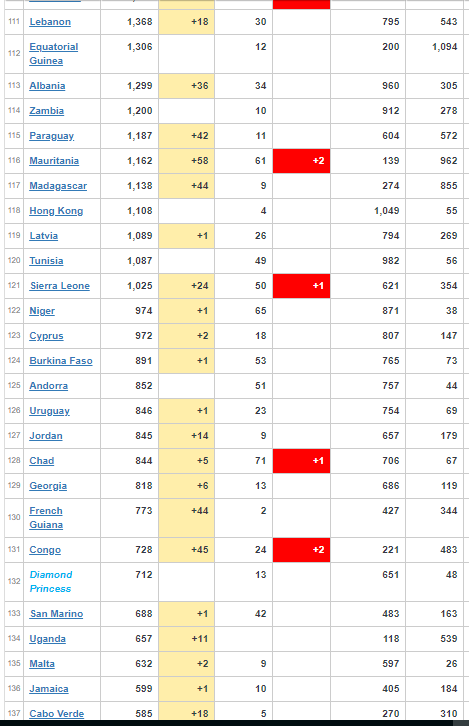Open the Zambia country page
The width and height of the screenshot is (469, 726).
(x=46, y=111)
